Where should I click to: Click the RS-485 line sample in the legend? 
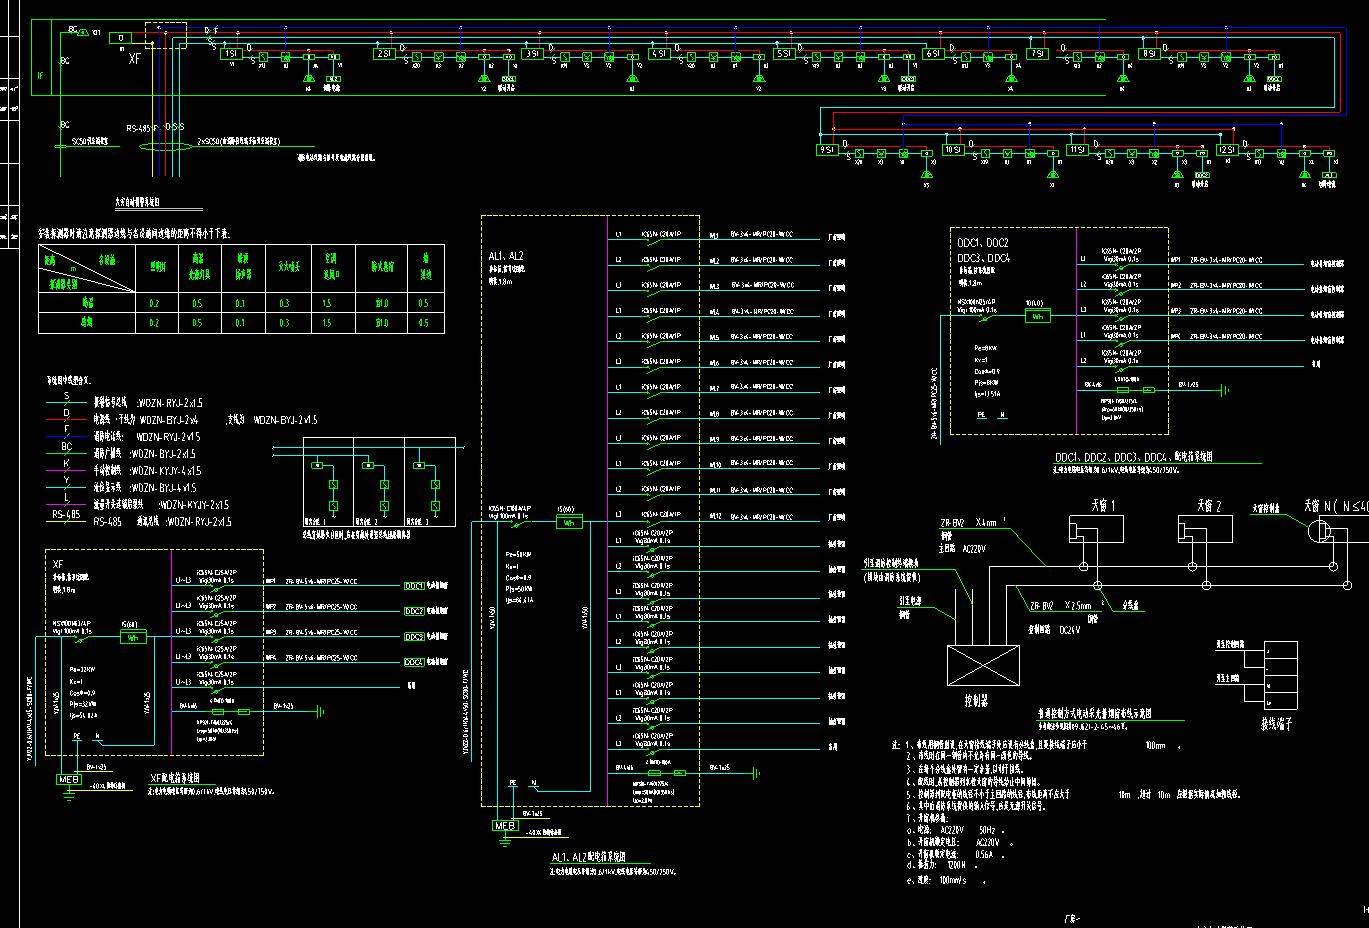(67, 515)
